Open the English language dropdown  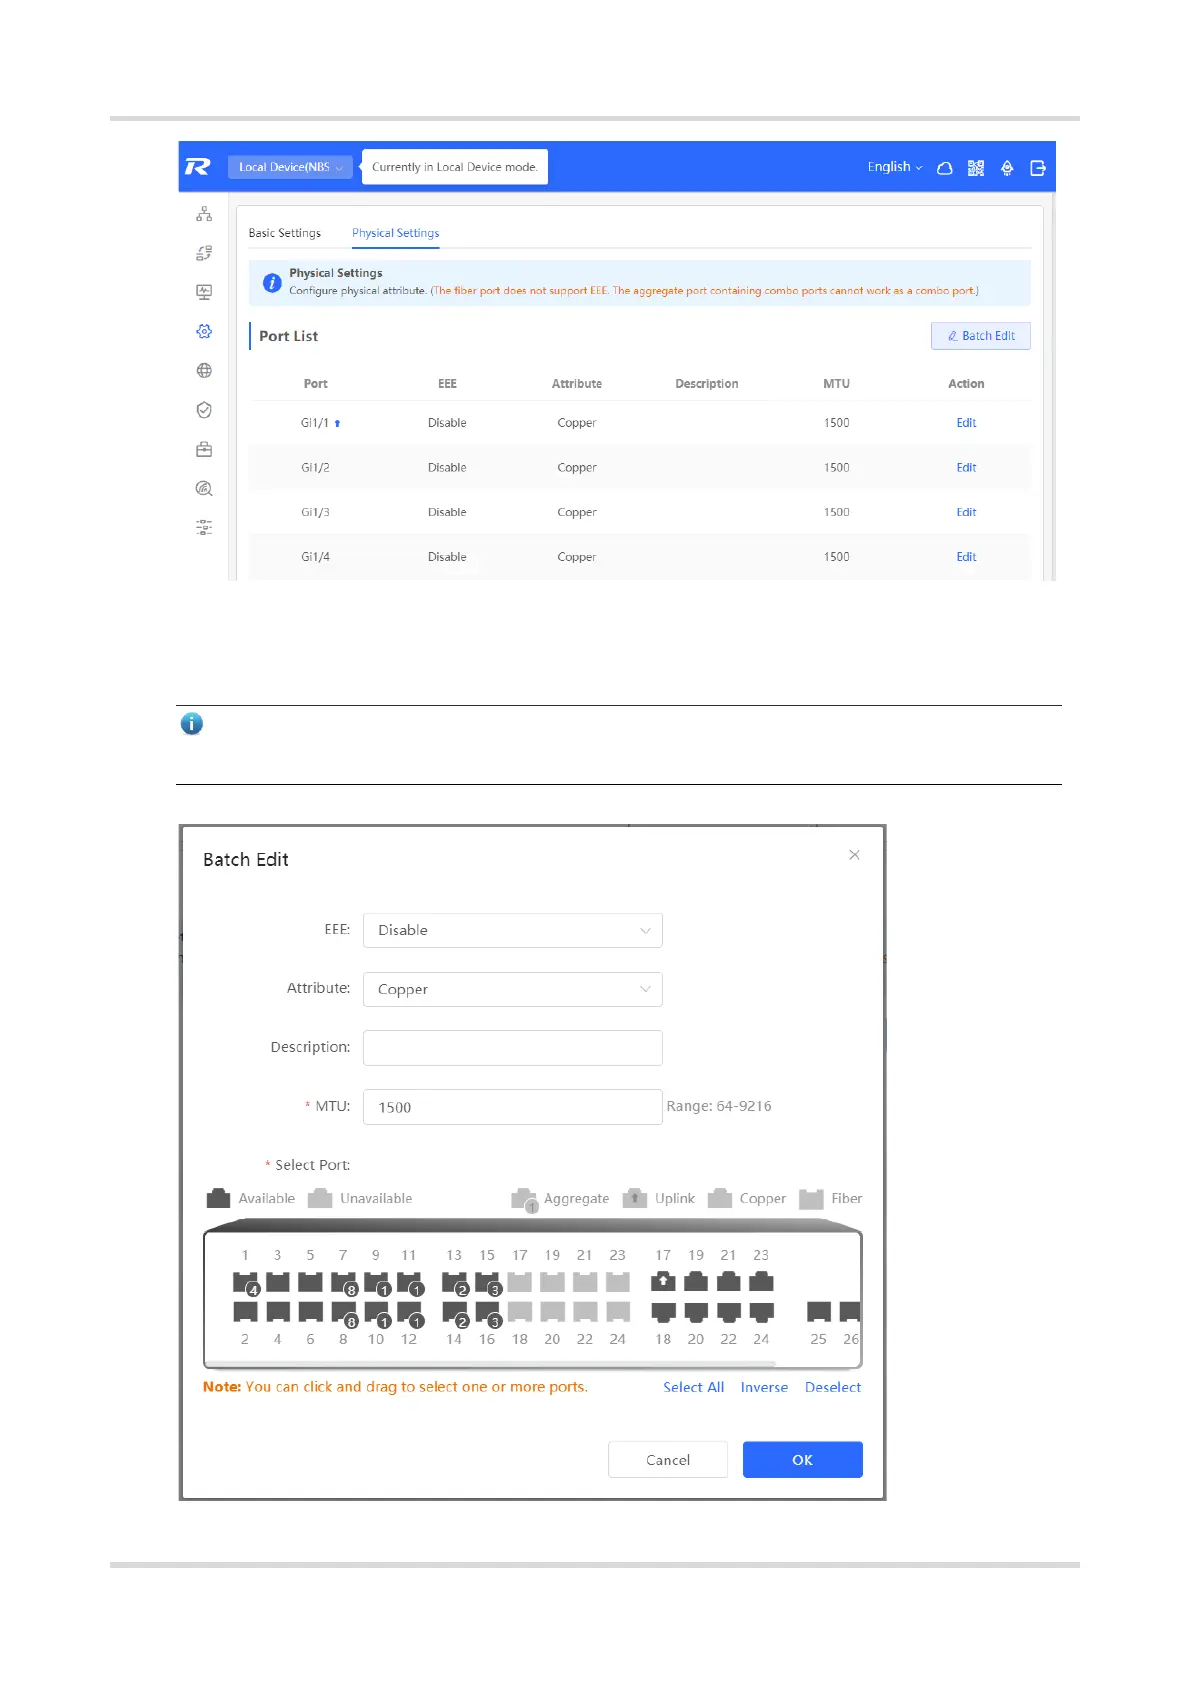pyautogui.click(x=895, y=167)
